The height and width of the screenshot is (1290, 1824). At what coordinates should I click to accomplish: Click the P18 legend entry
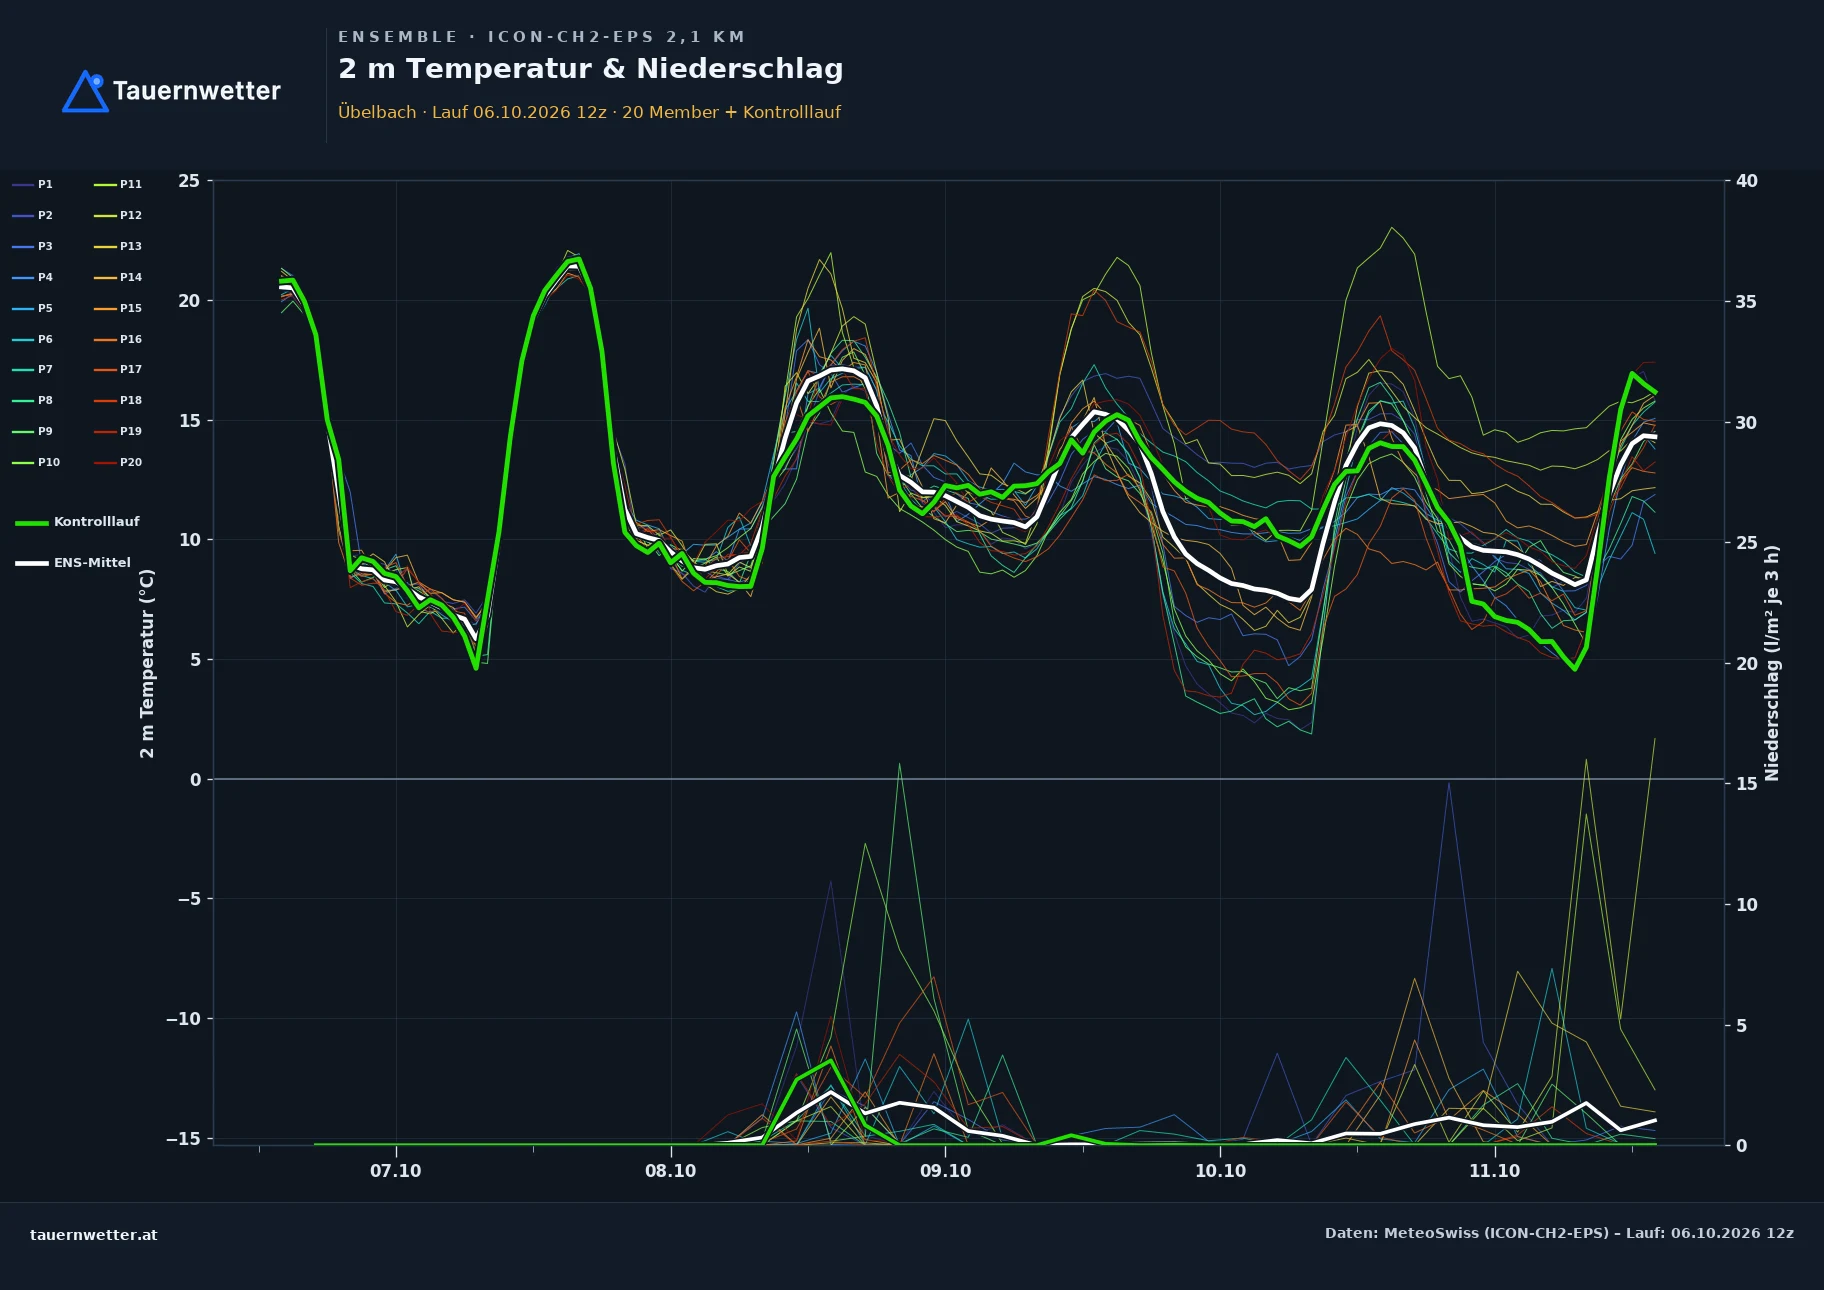click(x=118, y=400)
